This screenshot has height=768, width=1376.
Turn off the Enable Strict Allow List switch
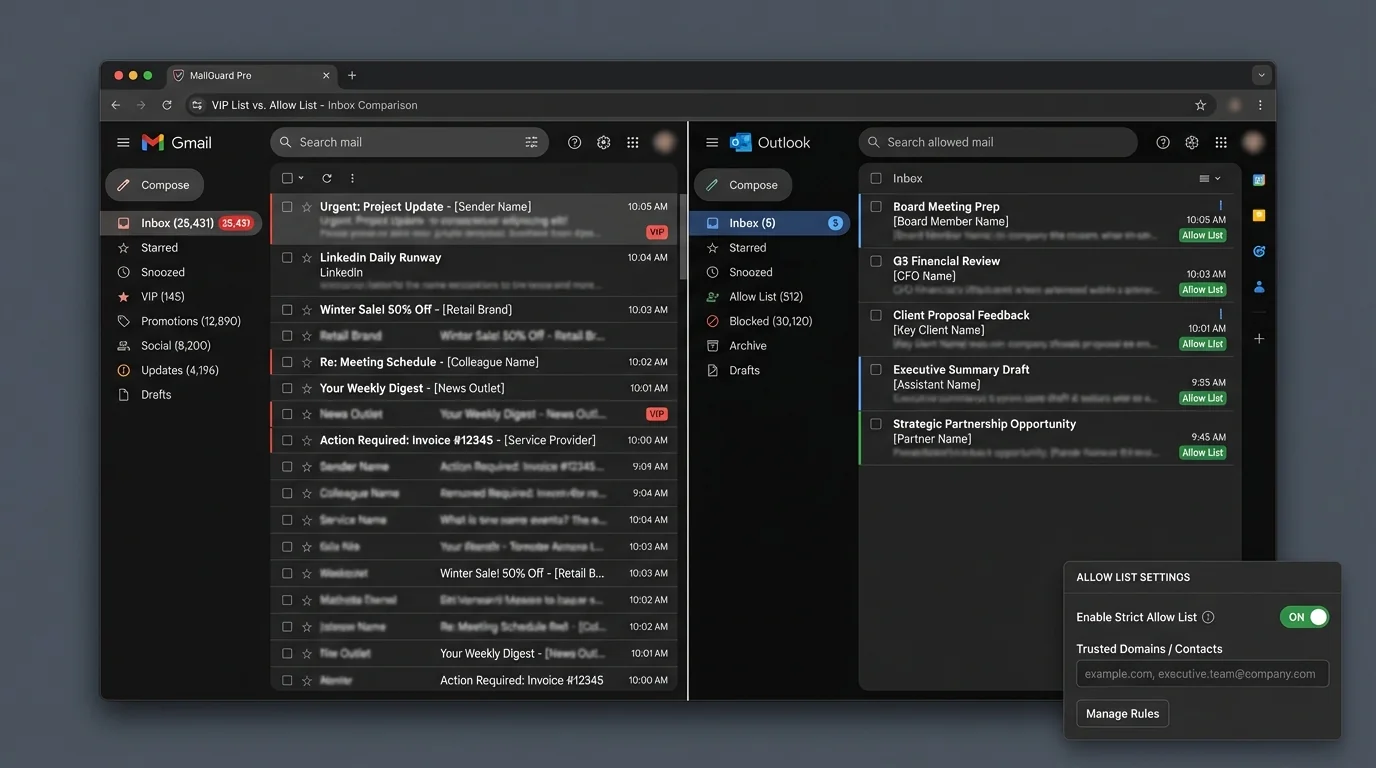(1304, 617)
